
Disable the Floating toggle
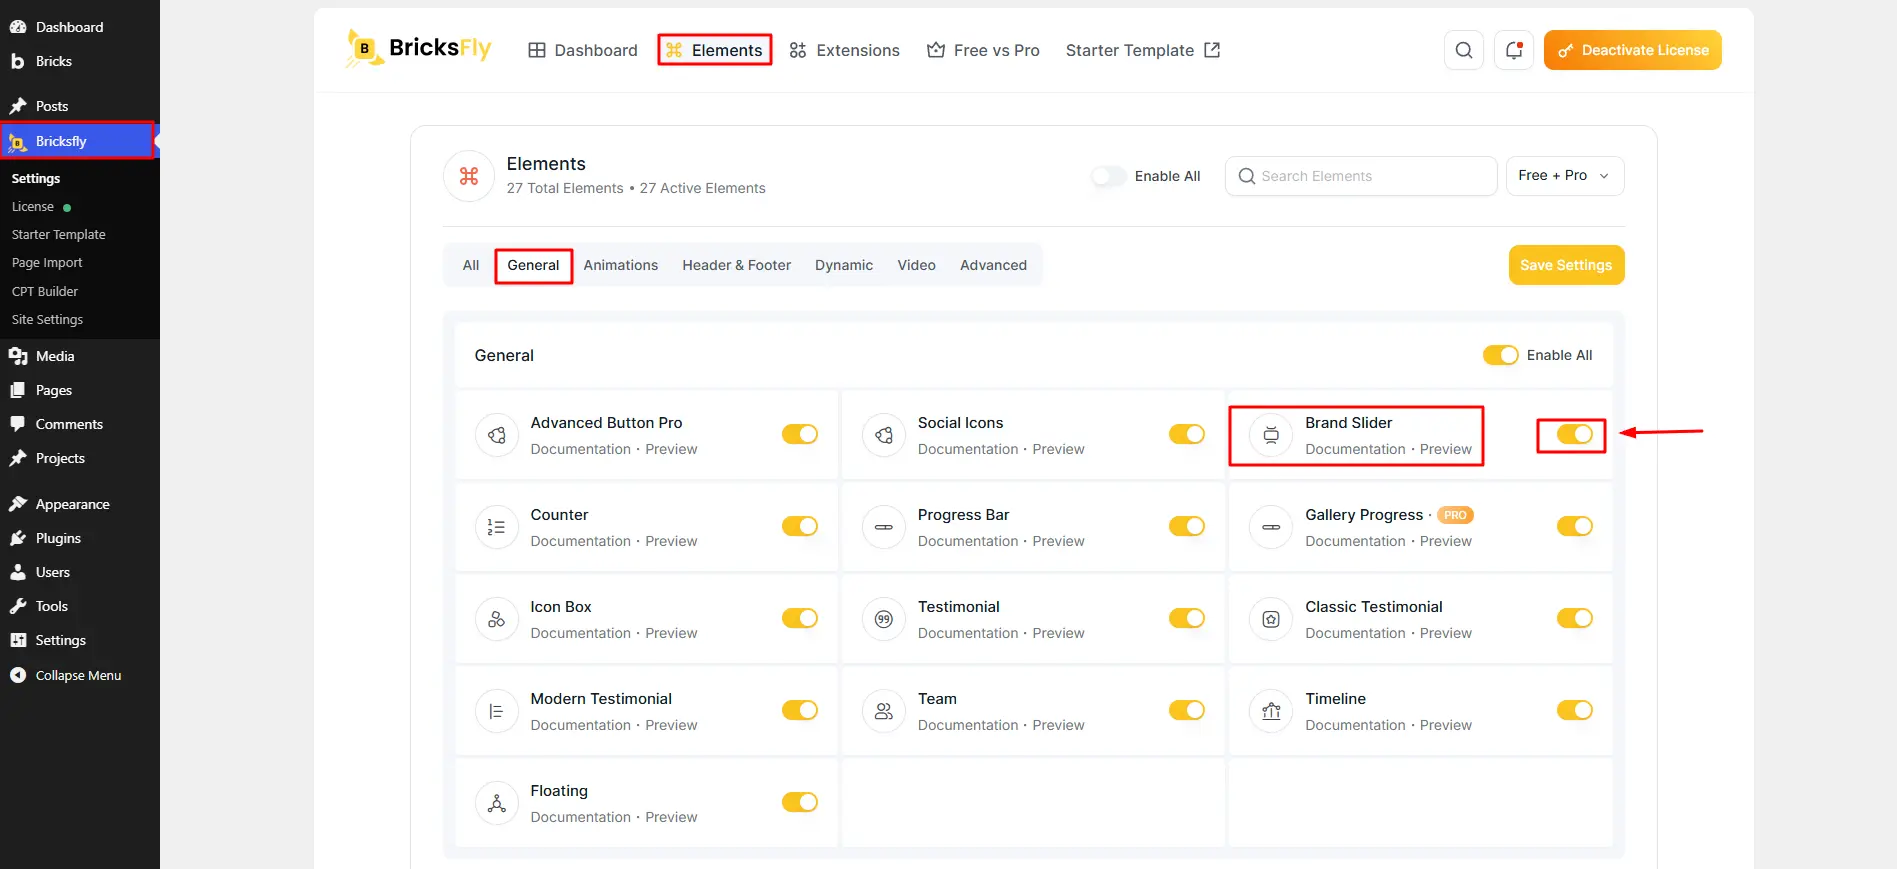(800, 802)
